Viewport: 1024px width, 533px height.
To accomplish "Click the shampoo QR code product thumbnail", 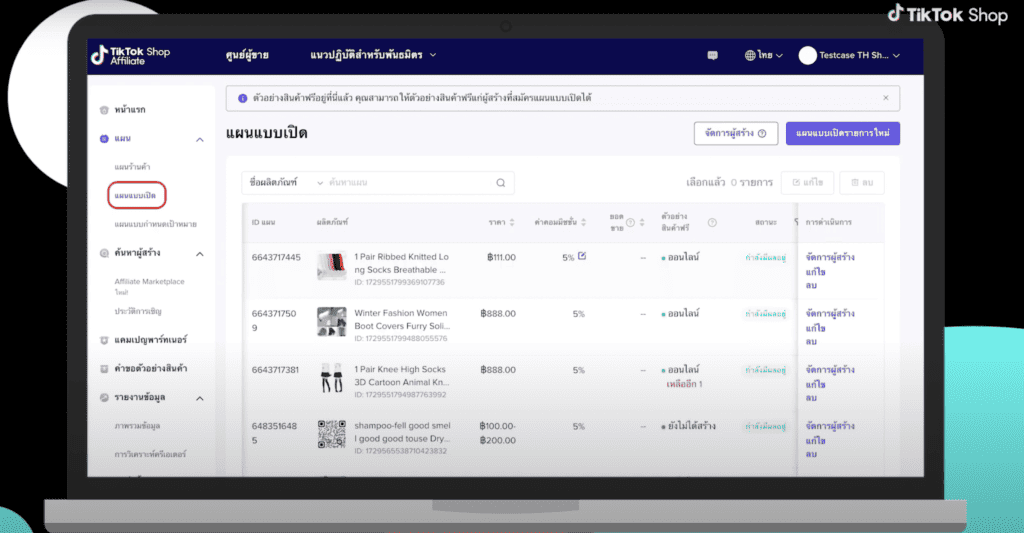I will point(332,434).
